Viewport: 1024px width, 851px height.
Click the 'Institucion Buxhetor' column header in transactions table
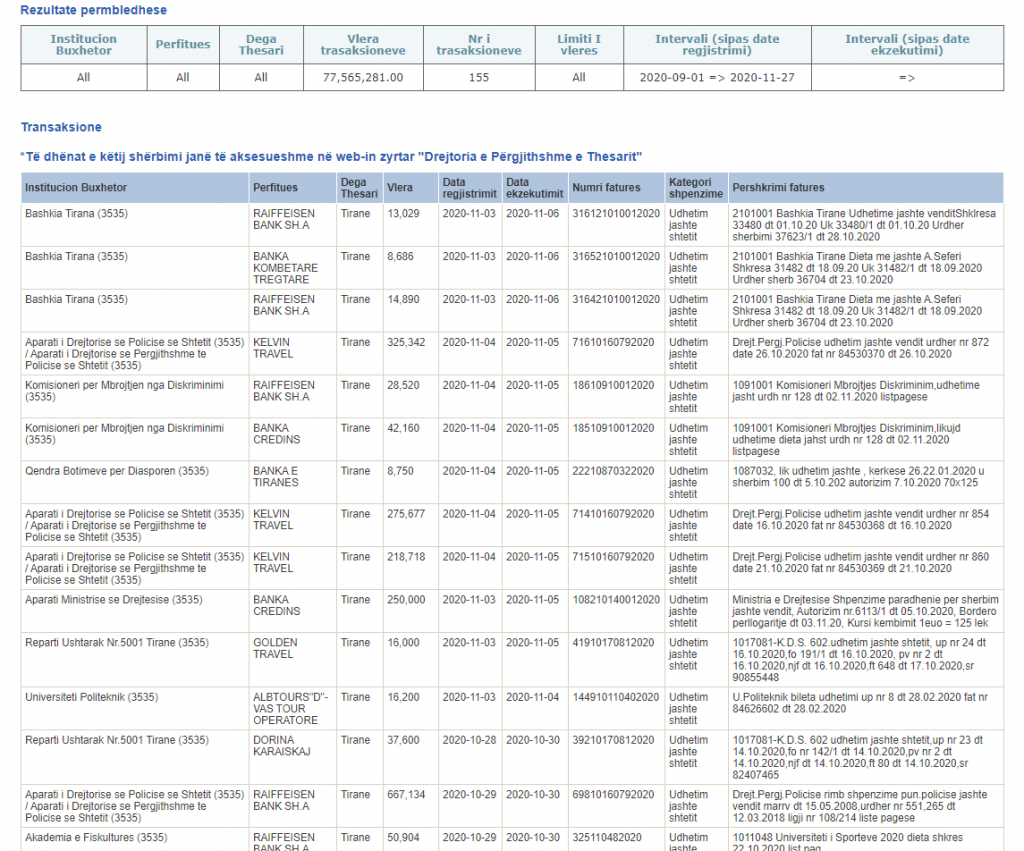76,187
